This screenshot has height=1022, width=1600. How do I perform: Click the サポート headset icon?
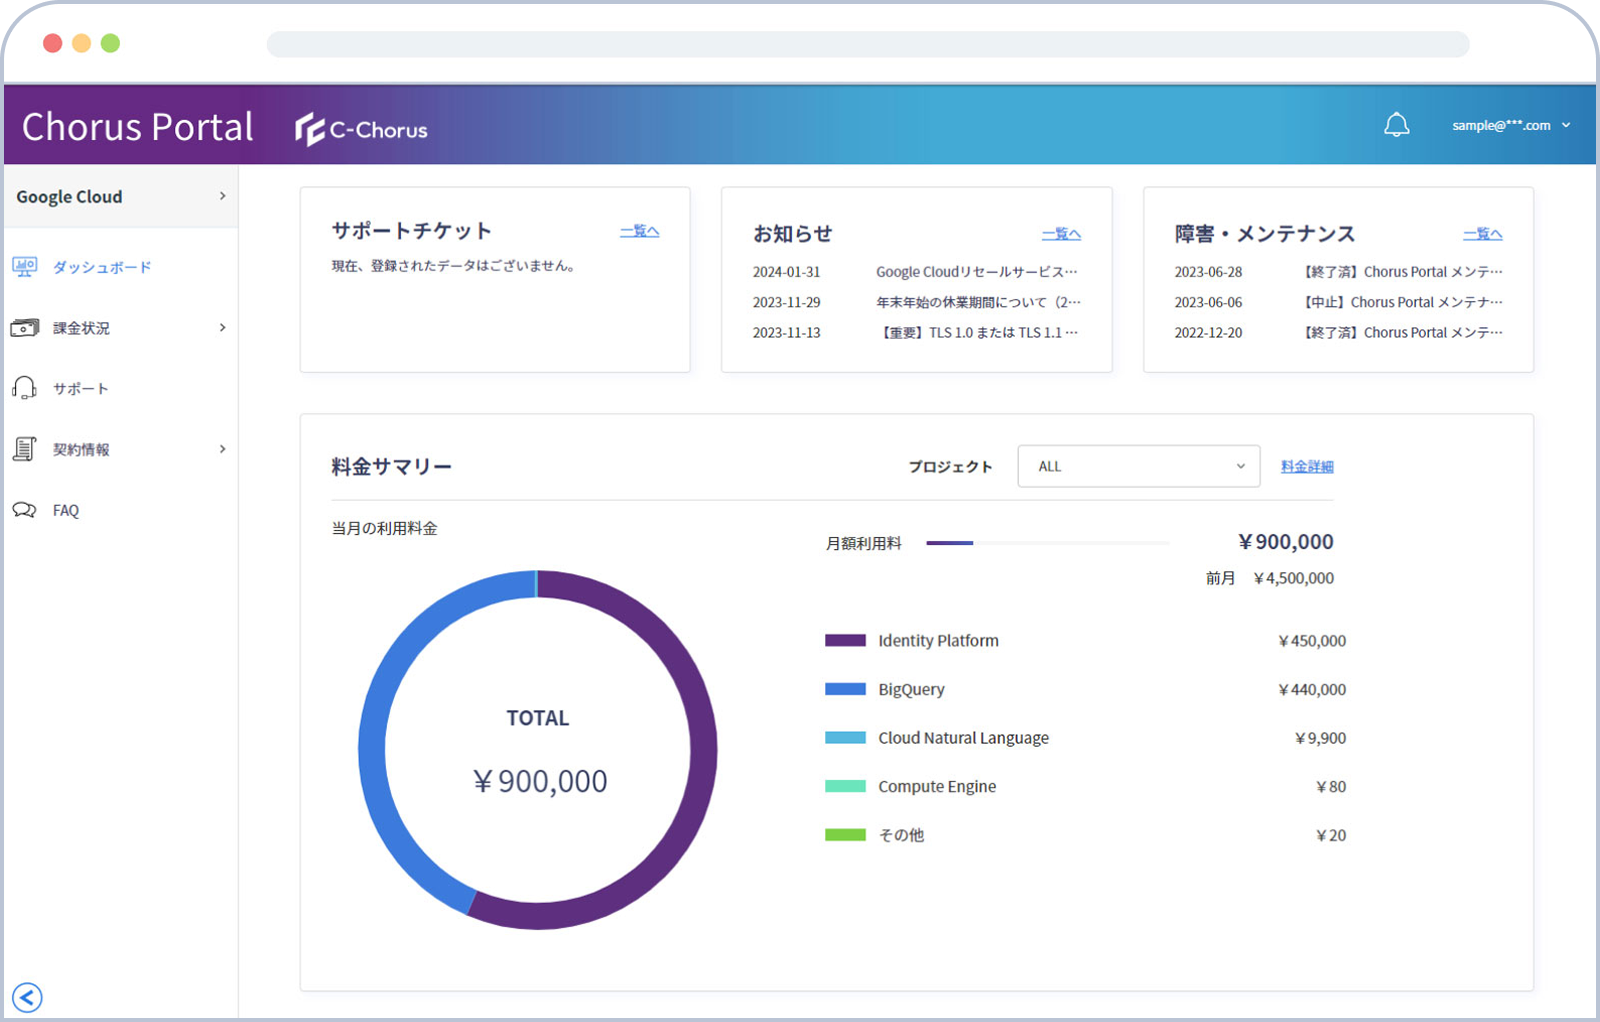coord(25,388)
